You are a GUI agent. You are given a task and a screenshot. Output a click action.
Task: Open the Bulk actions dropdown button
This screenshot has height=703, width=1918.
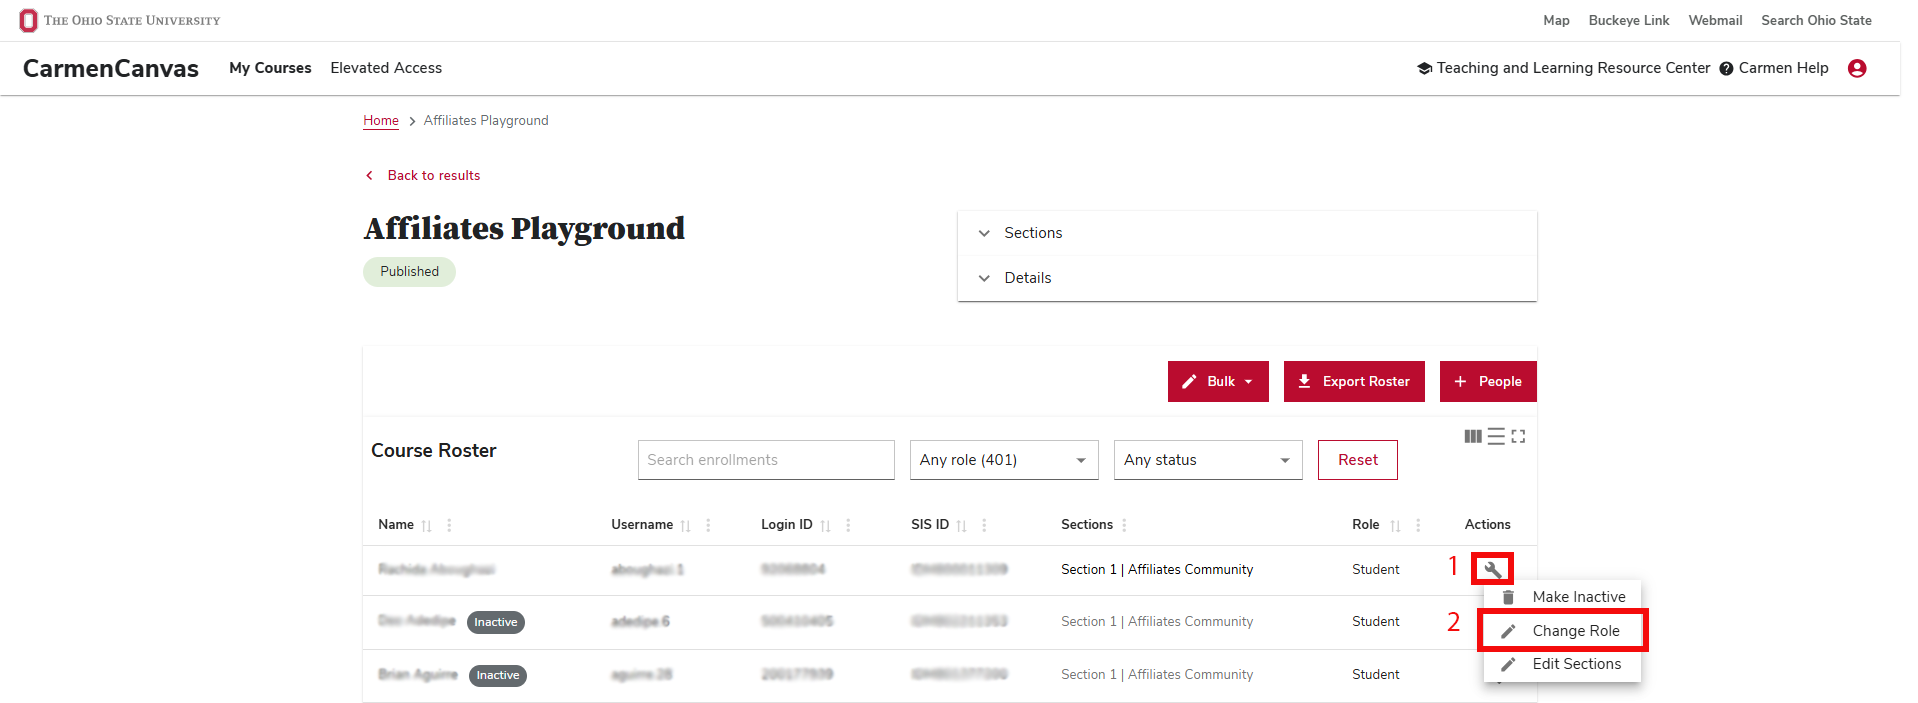[x=1218, y=382]
